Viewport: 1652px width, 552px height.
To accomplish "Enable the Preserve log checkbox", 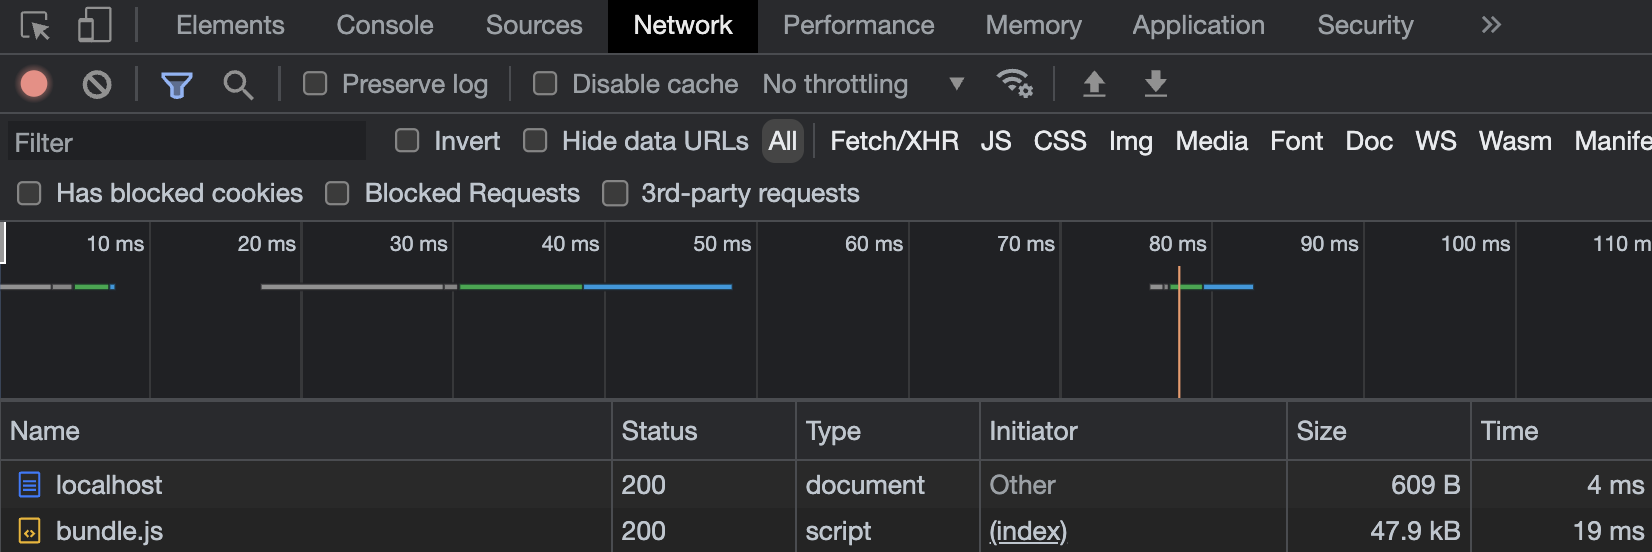I will click(x=315, y=83).
